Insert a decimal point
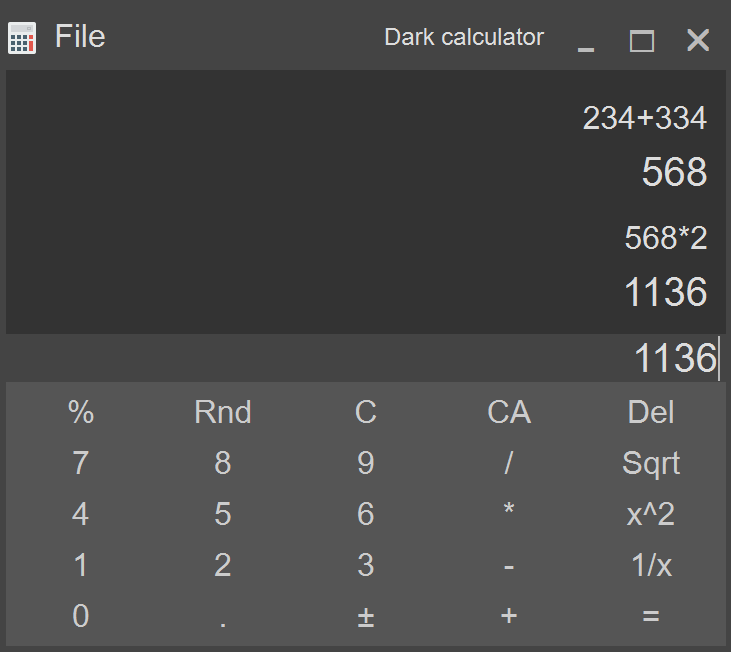The image size is (731, 652). [x=223, y=616]
